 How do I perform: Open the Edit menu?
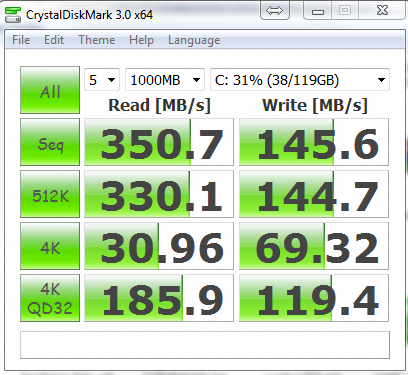point(54,40)
